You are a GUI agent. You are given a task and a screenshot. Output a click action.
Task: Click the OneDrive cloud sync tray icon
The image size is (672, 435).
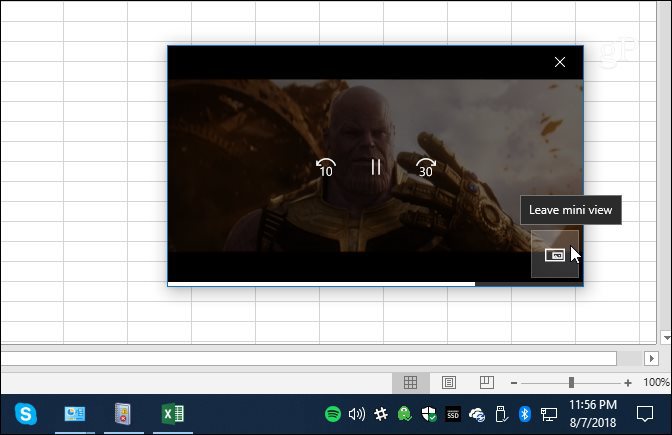coord(477,414)
